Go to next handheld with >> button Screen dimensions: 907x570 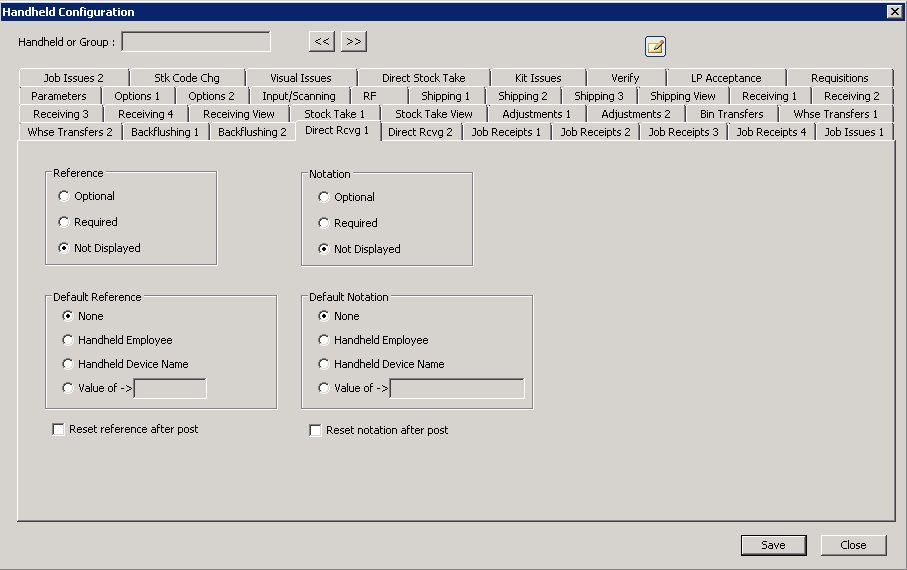[354, 41]
